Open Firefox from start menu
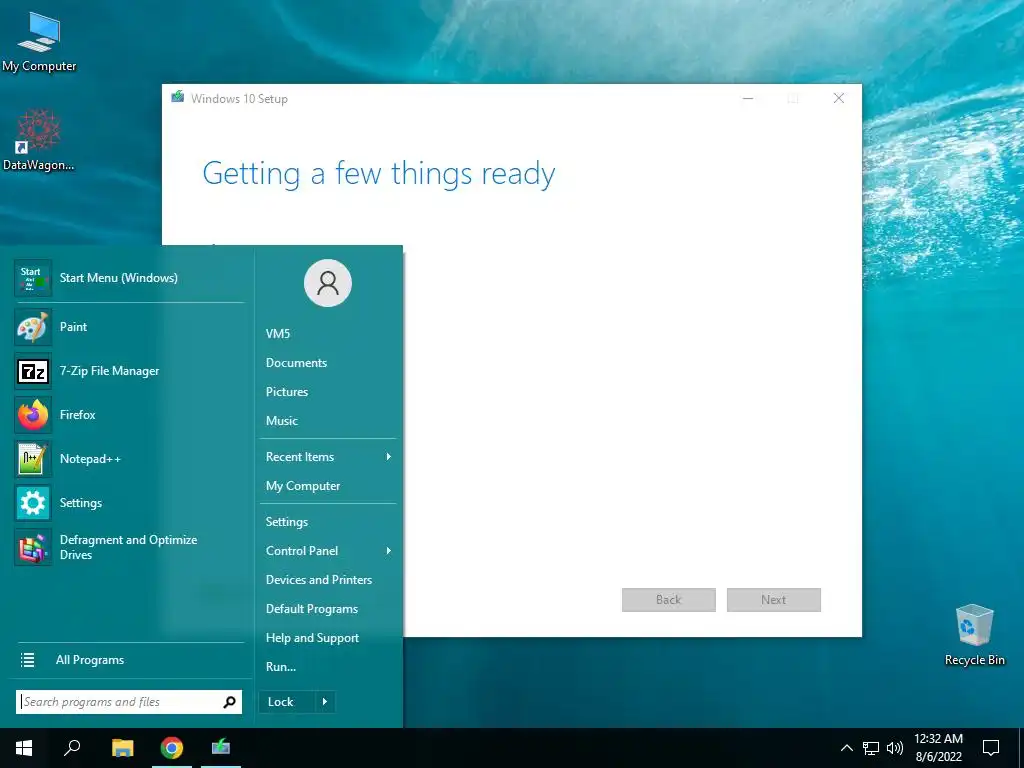 [x=129, y=415]
